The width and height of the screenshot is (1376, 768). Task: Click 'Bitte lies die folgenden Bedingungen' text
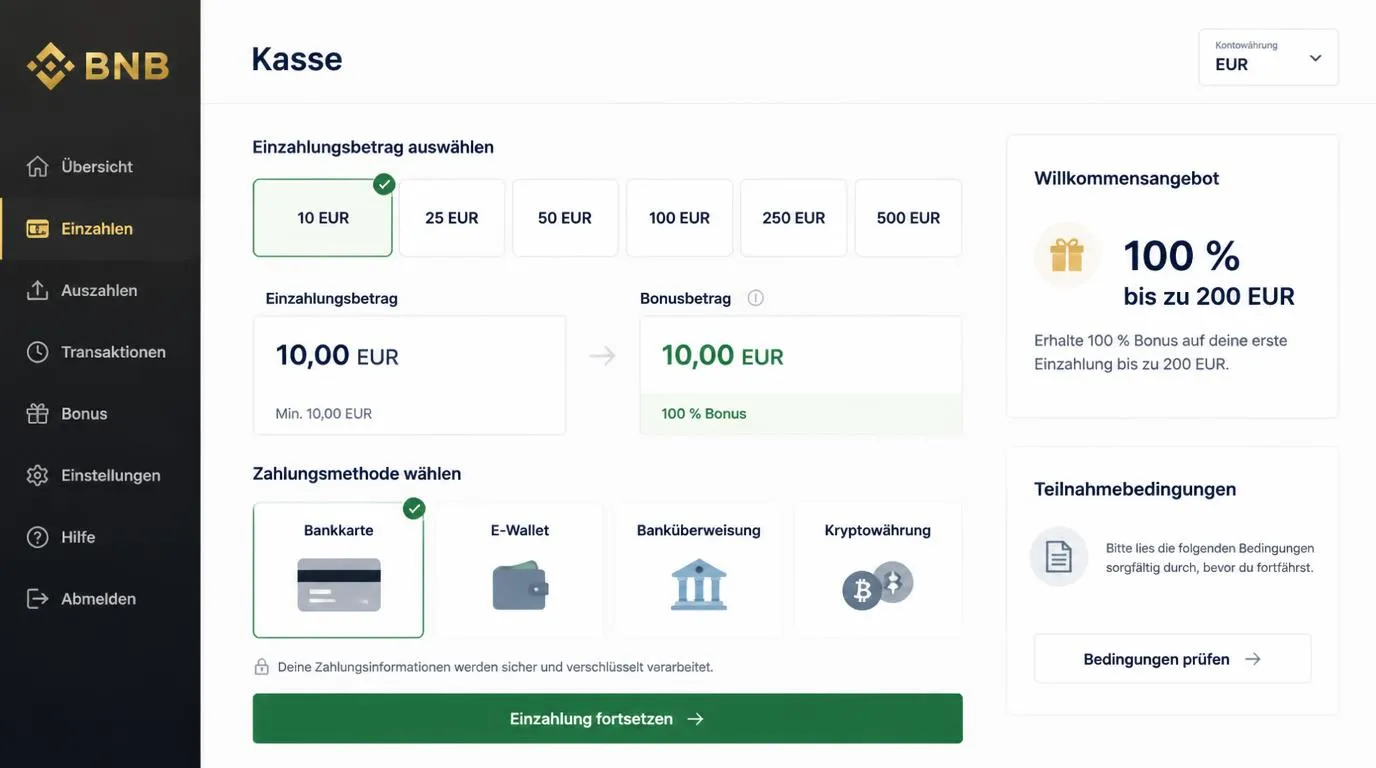point(1210,558)
